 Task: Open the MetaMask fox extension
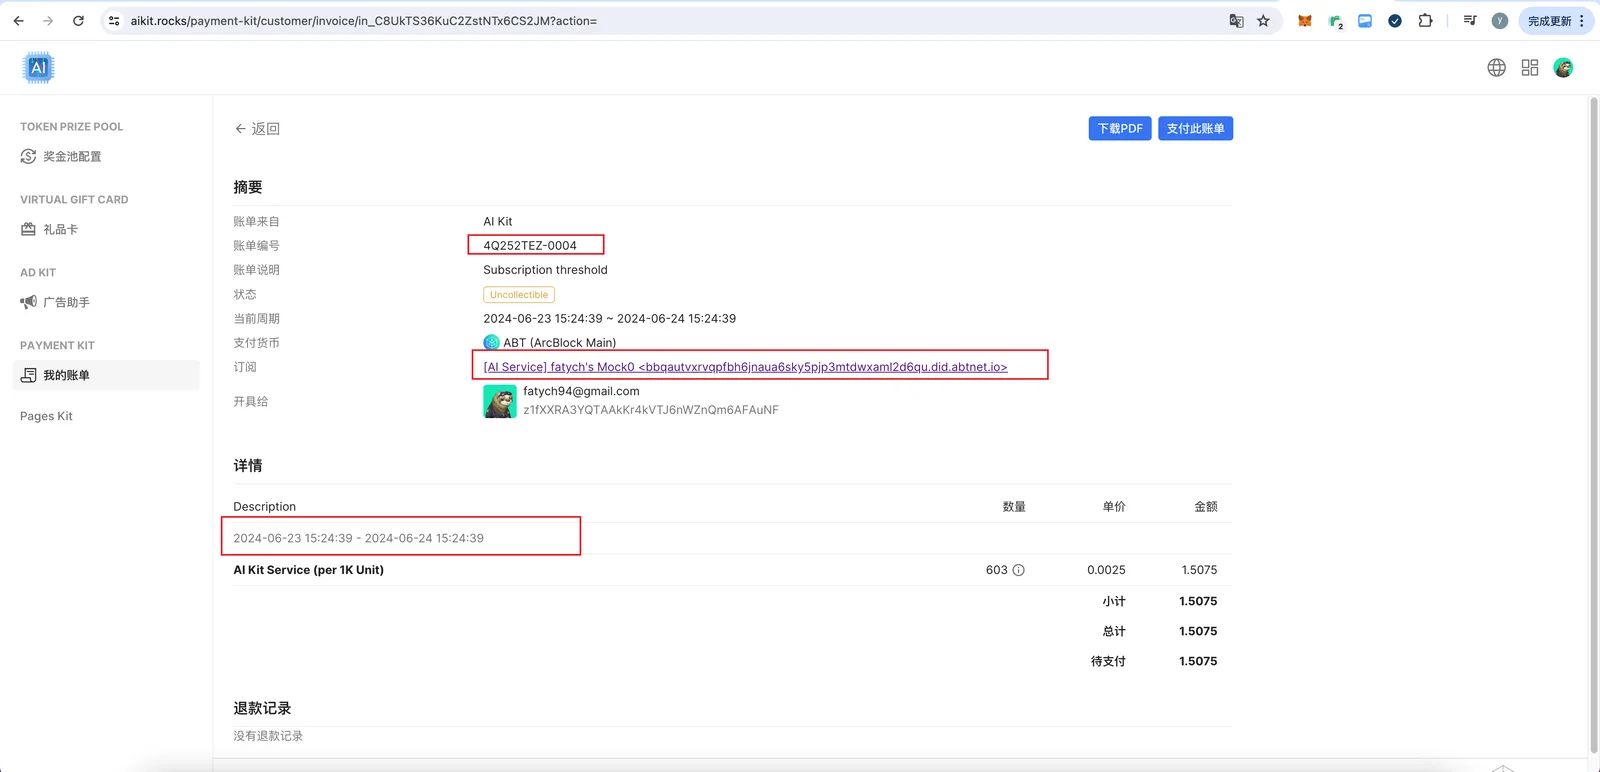[1305, 20]
